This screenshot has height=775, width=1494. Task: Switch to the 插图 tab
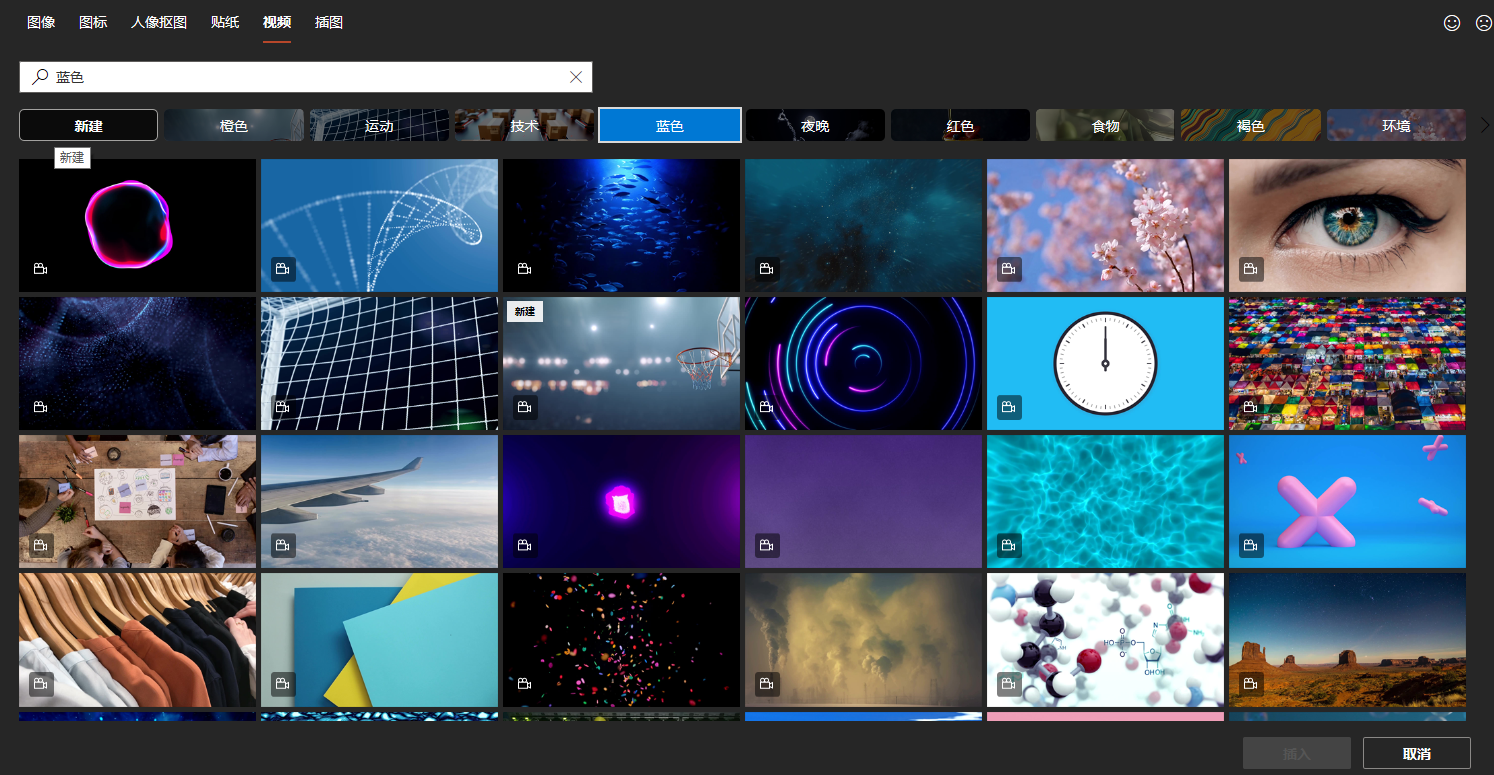point(329,22)
